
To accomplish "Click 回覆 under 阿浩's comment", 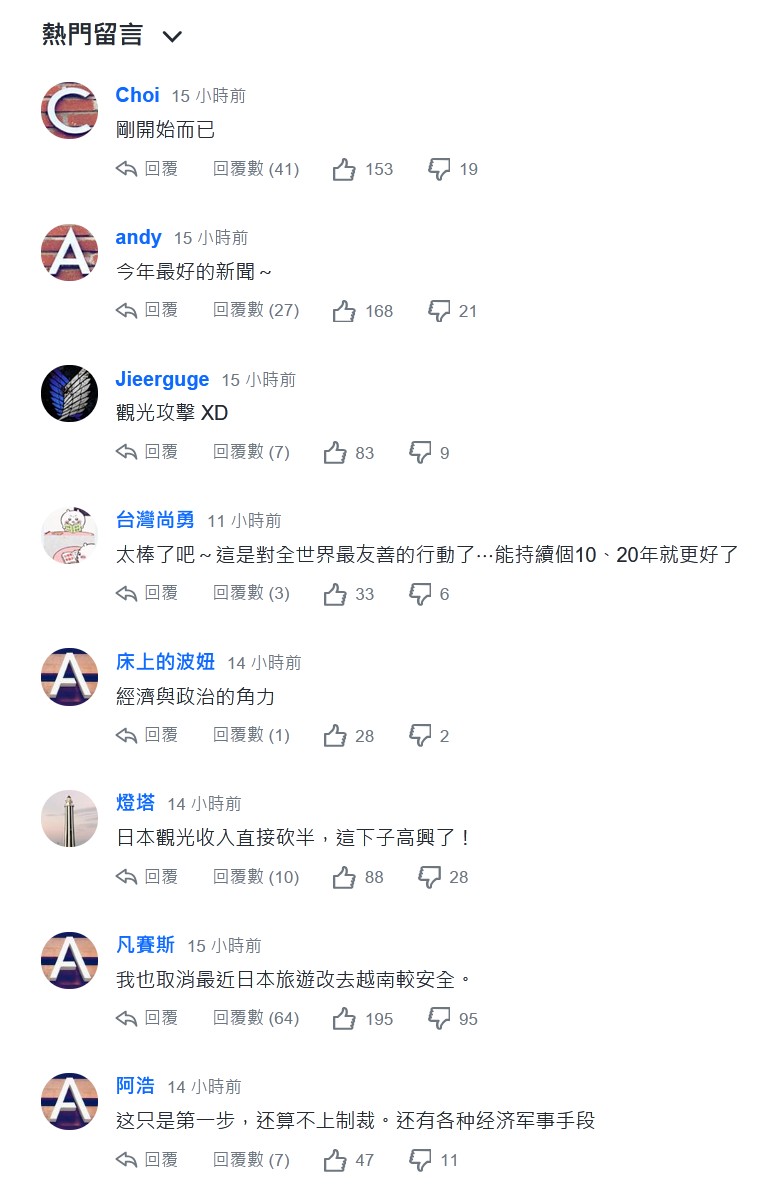I will [148, 1160].
